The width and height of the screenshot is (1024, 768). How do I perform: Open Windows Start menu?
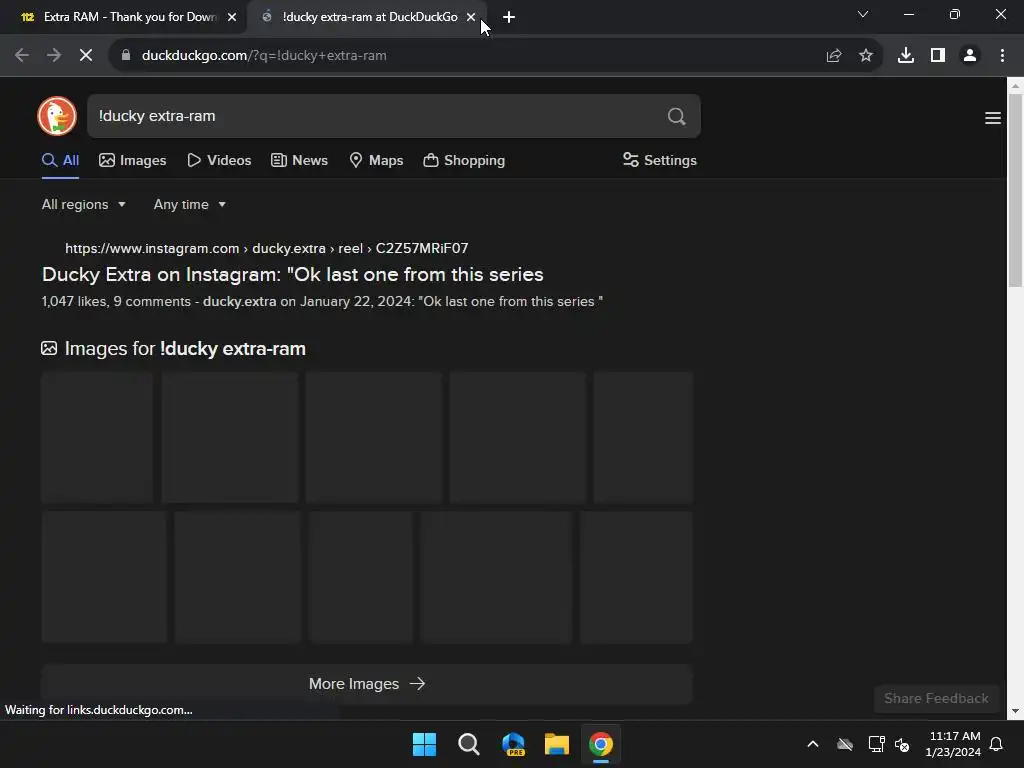(x=424, y=744)
